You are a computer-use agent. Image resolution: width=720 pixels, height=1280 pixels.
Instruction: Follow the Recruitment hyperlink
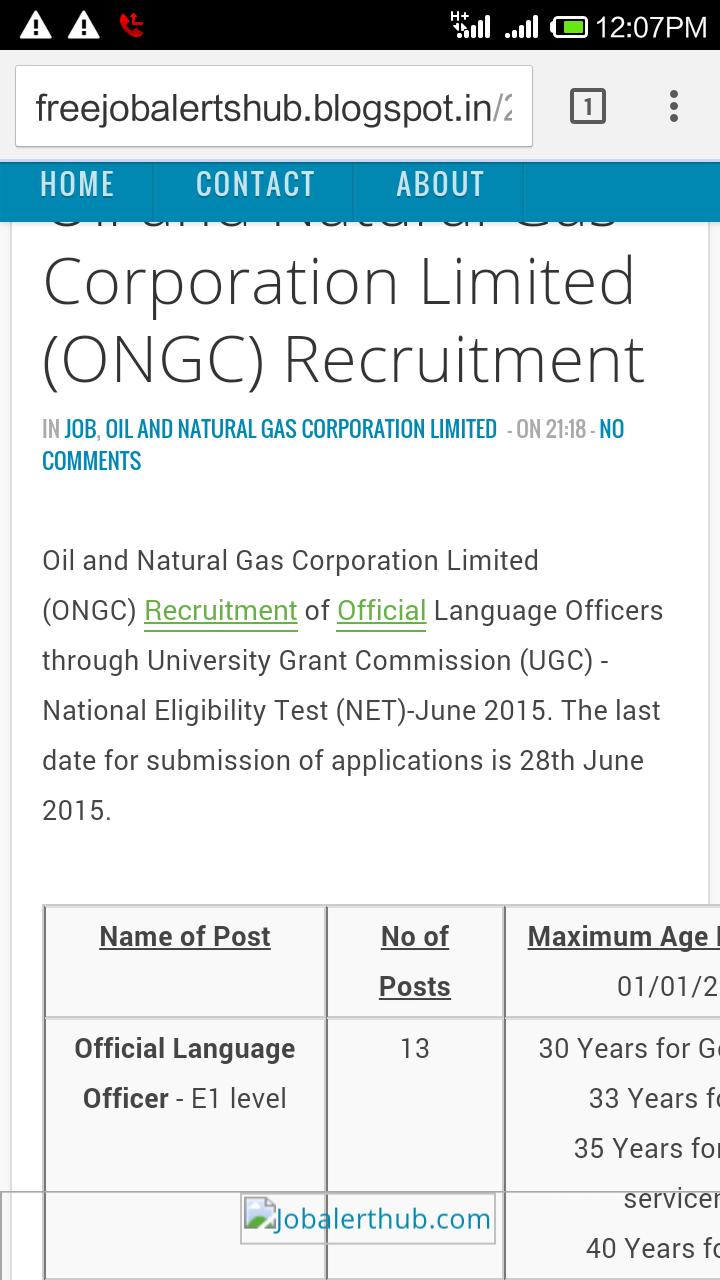pyautogui.click(x=220, y=610)
